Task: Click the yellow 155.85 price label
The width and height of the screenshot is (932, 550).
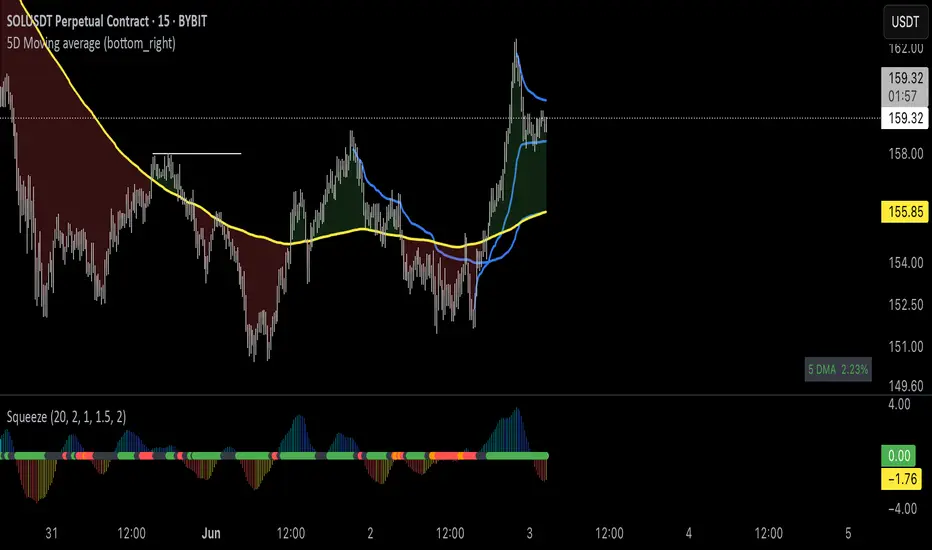Action: (x=905, y=212)
